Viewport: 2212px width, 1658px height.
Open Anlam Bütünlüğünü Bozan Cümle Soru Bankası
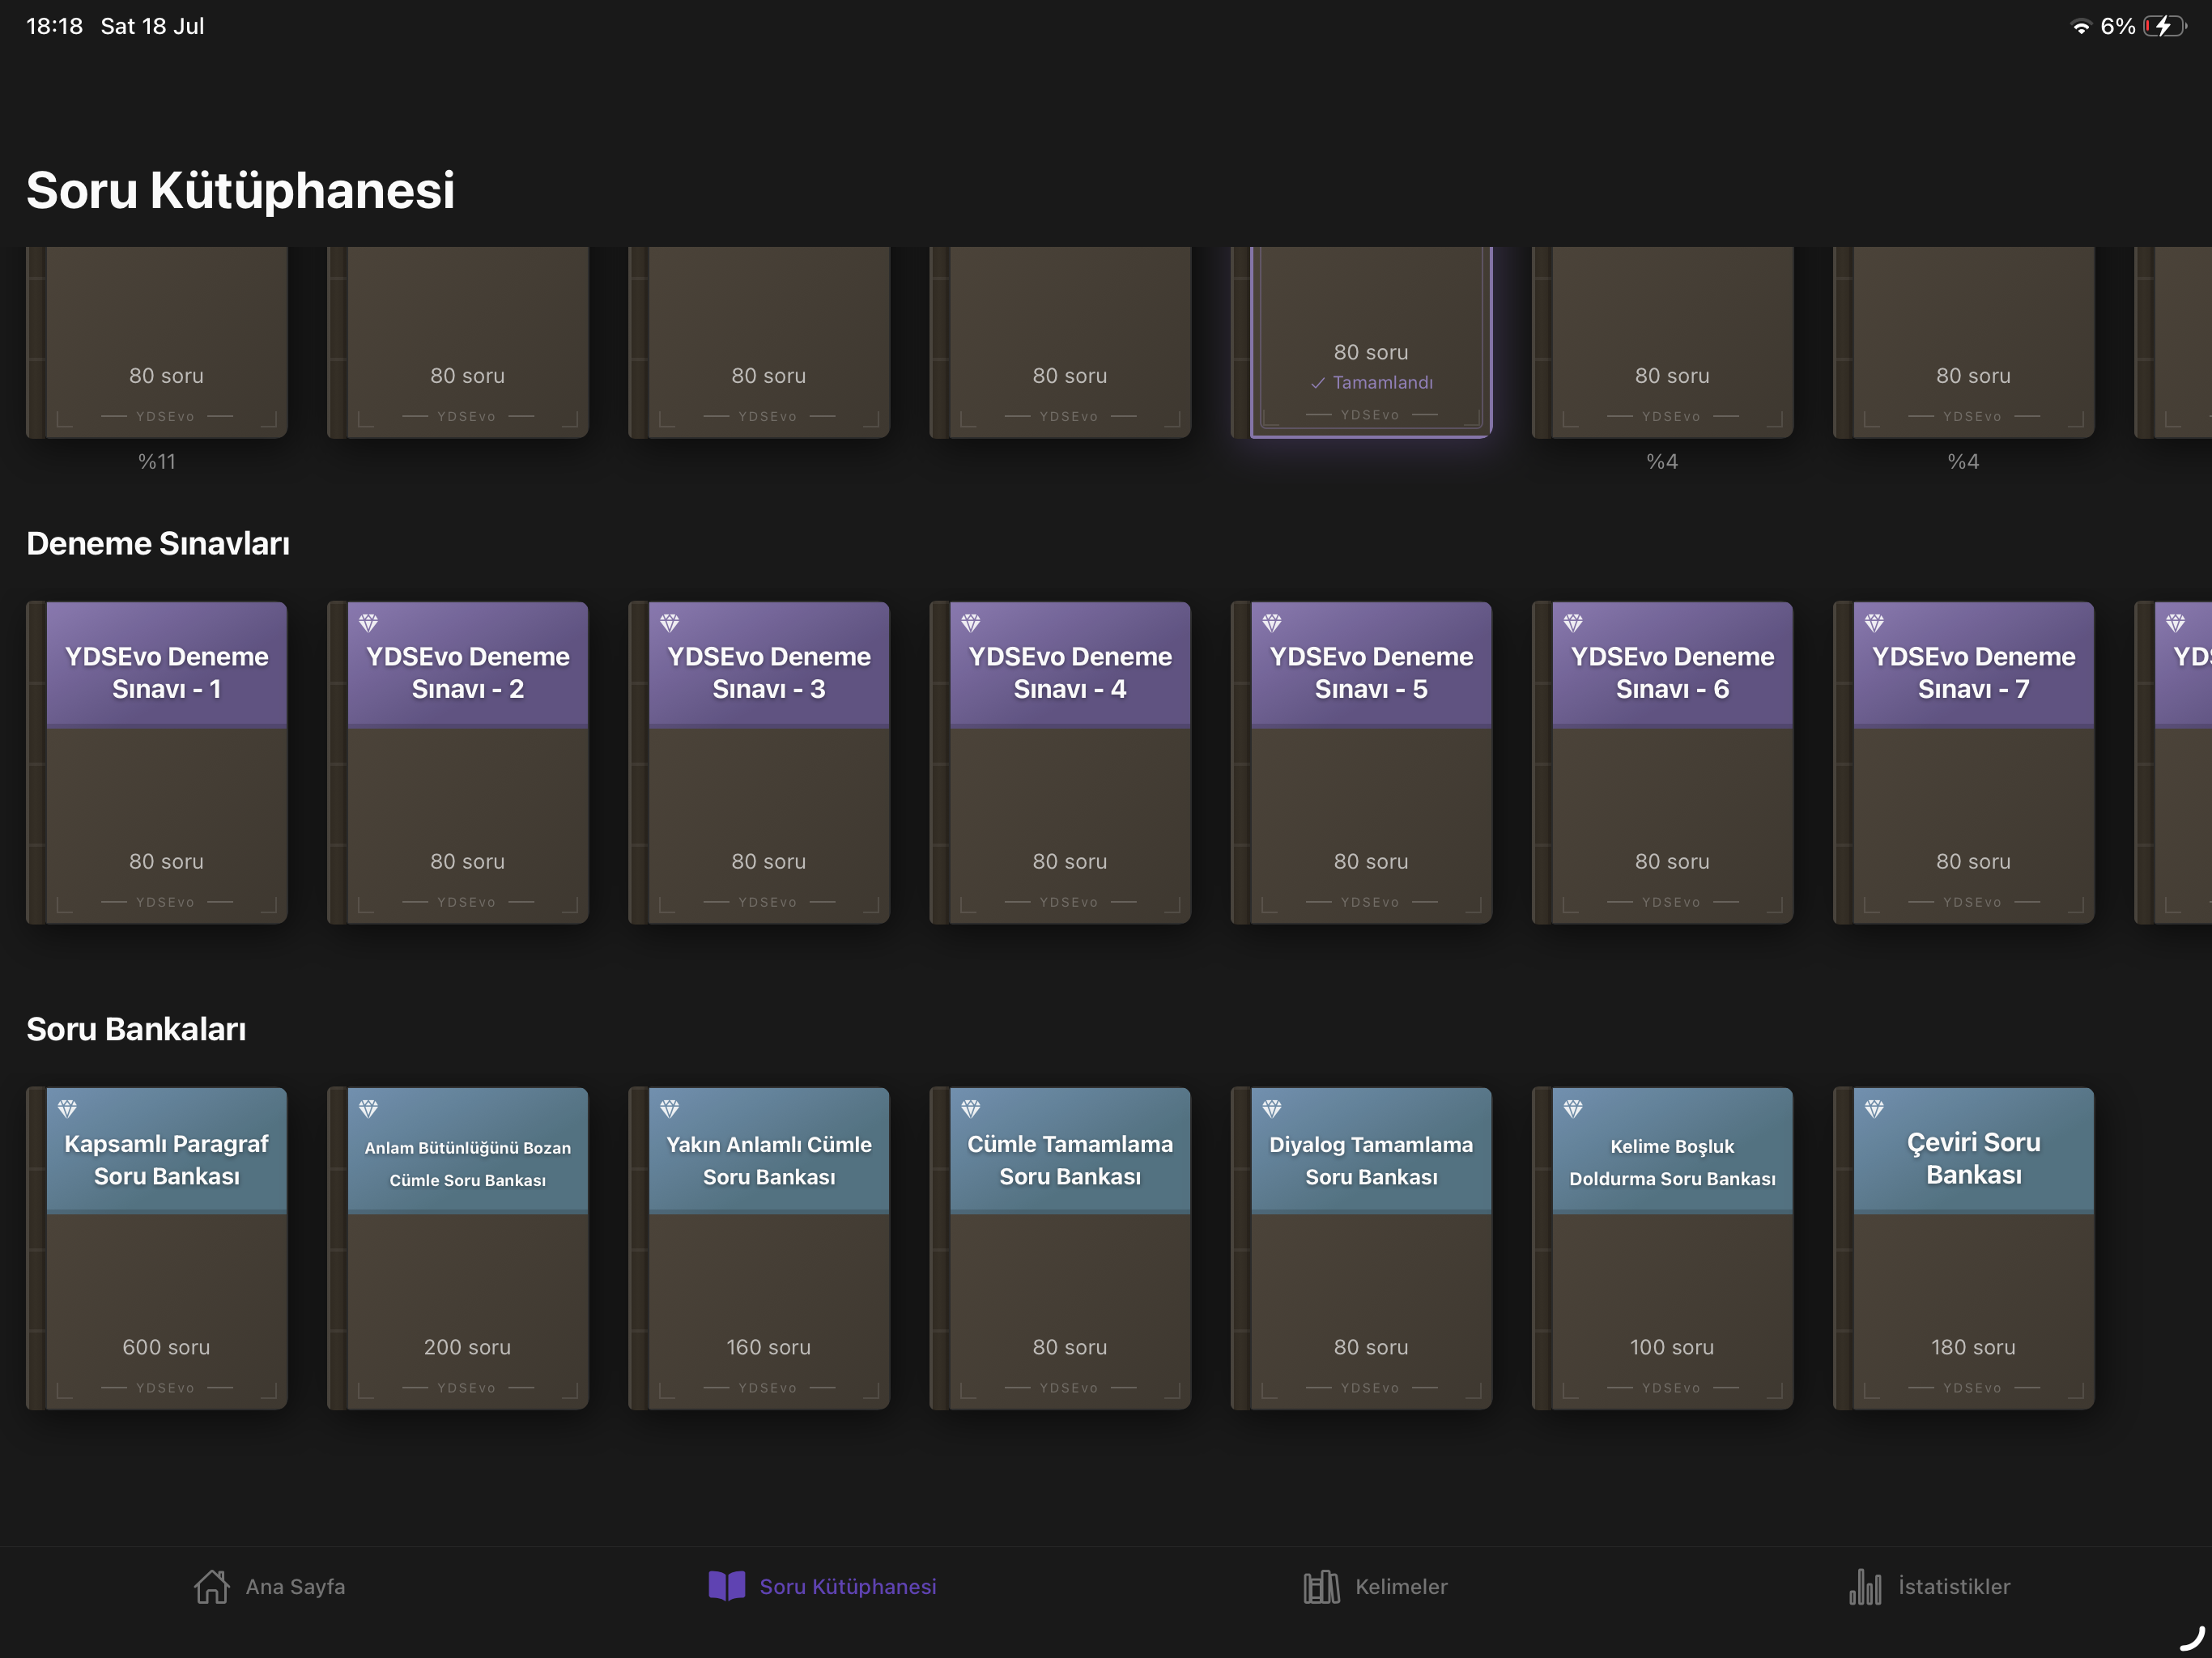pos(458,1248)
